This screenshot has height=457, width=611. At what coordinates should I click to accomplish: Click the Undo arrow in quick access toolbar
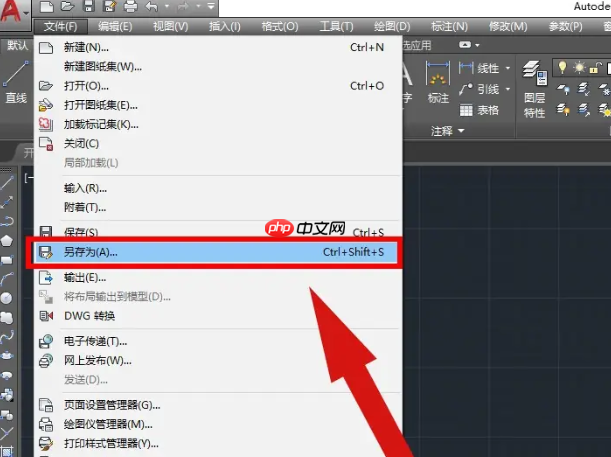[152, 7]
